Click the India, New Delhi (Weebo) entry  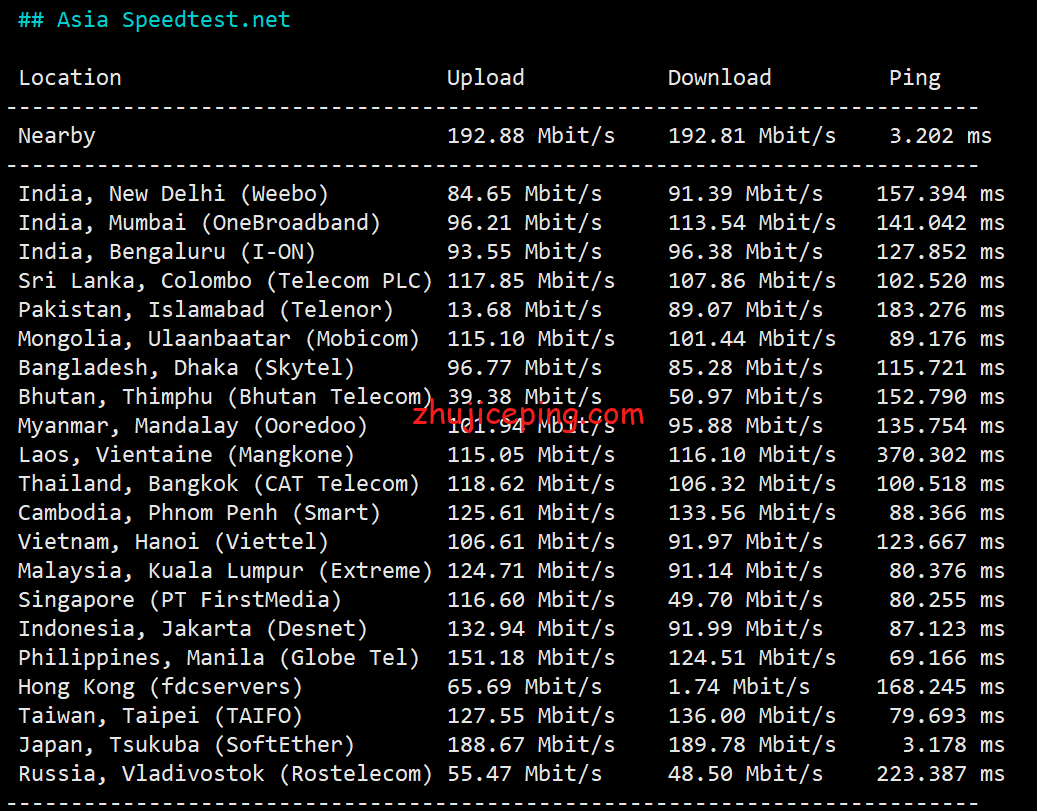tap(173, 194)
